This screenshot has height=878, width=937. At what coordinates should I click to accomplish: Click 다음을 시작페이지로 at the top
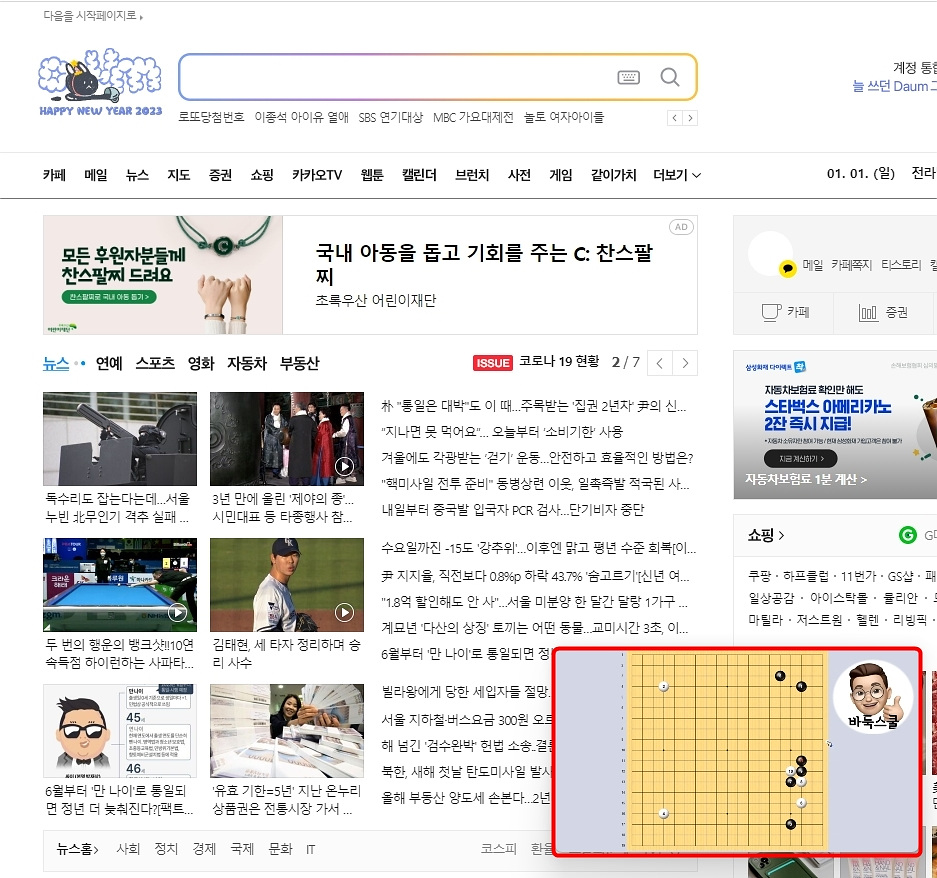point(88,15)
